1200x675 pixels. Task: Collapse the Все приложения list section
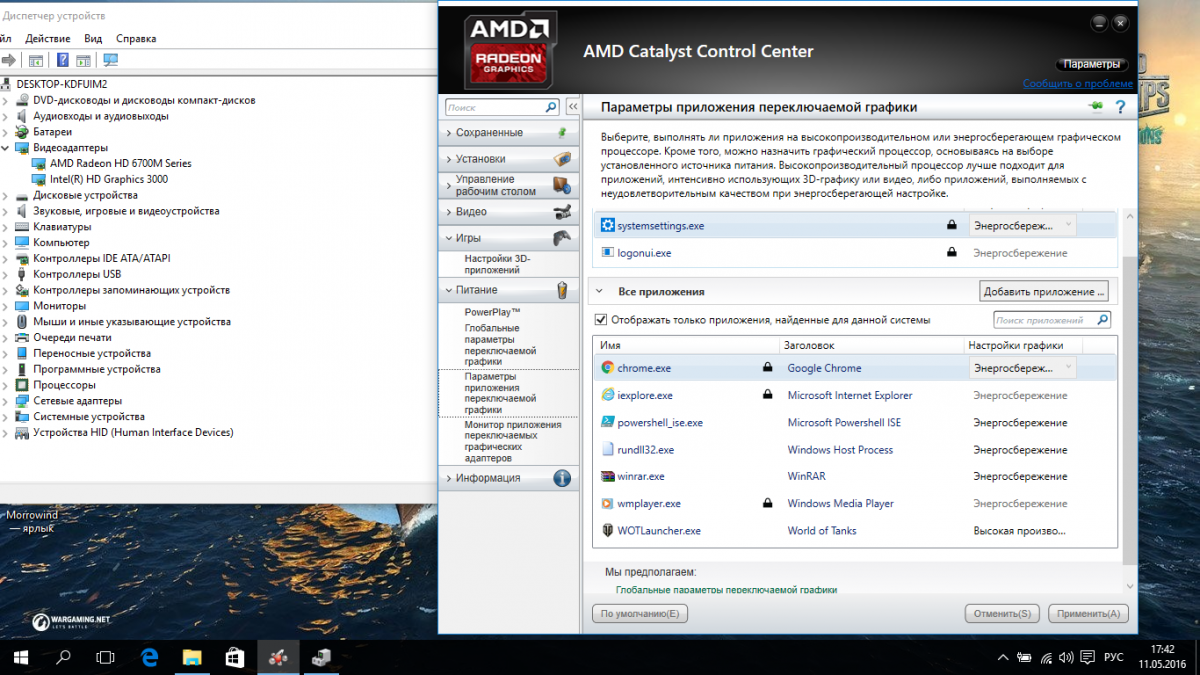pos(600,292)
